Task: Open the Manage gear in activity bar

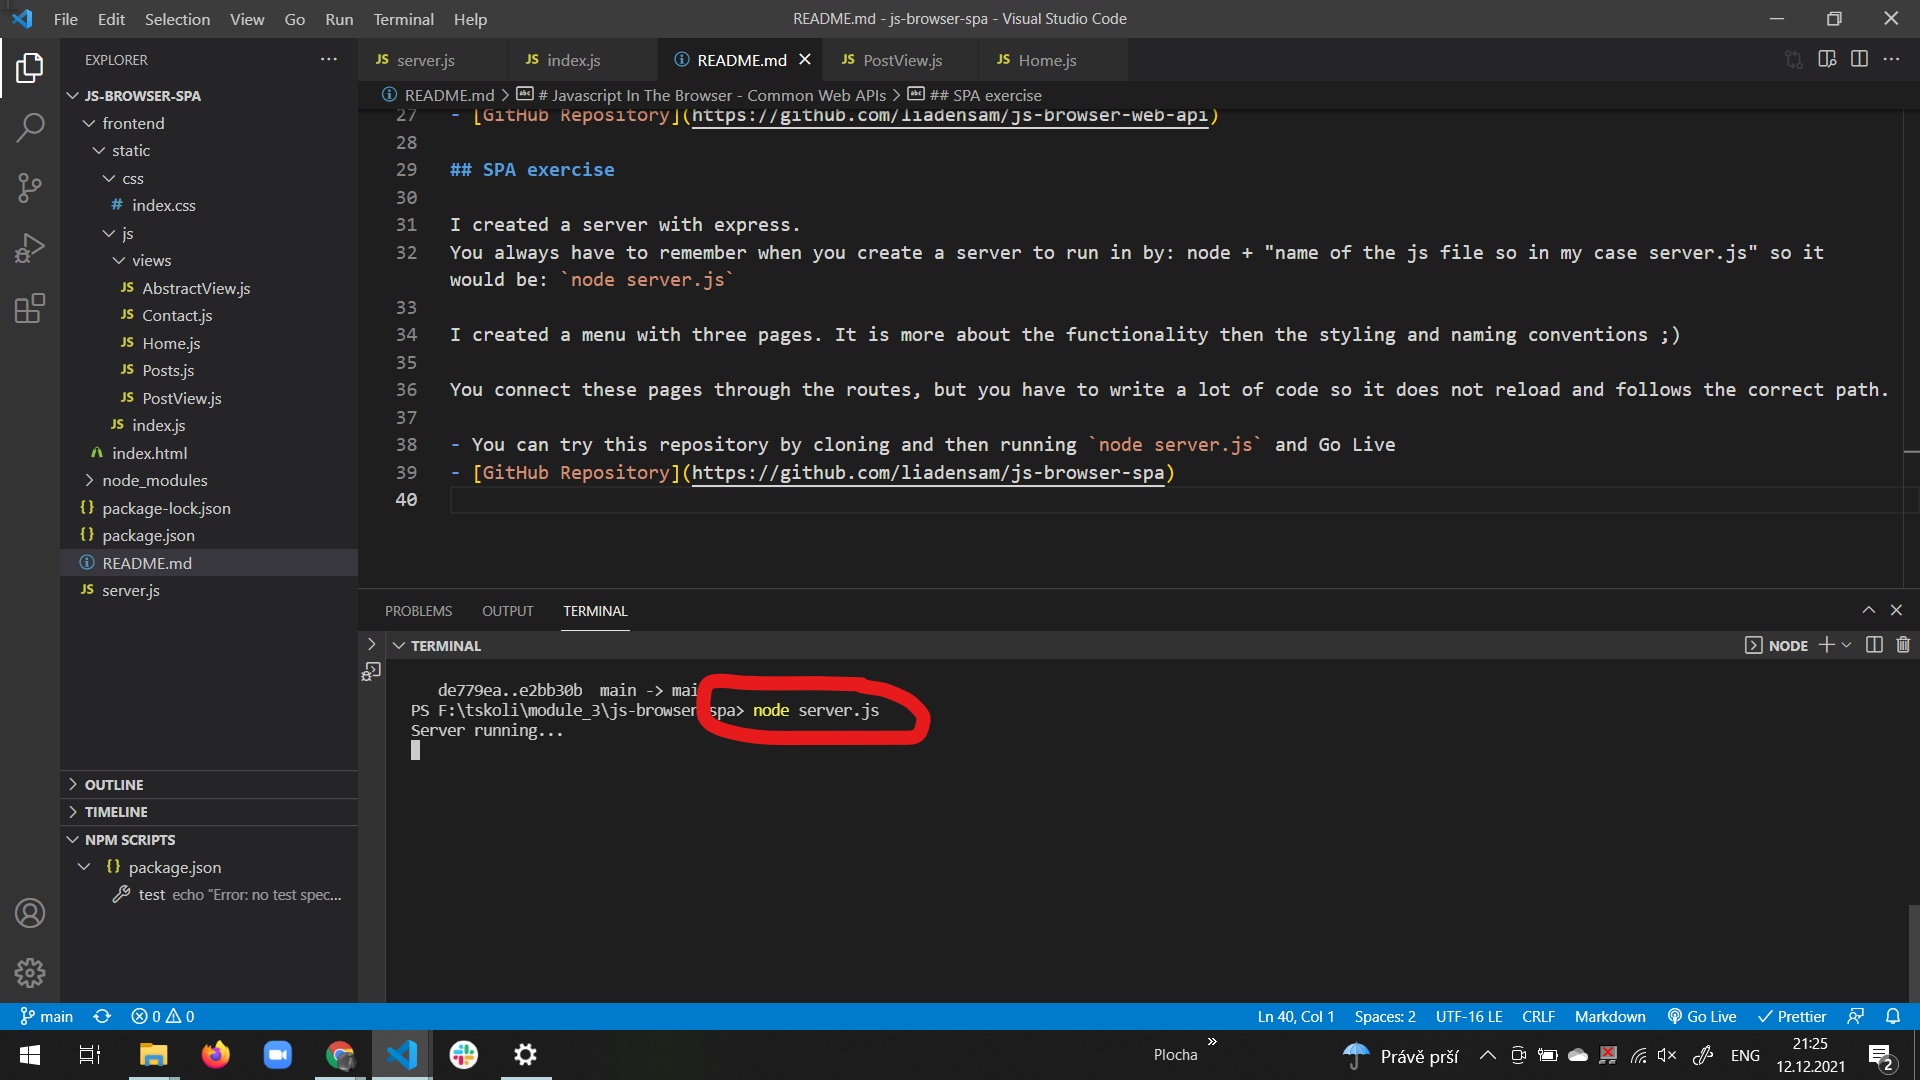Action: coord(30,973)
